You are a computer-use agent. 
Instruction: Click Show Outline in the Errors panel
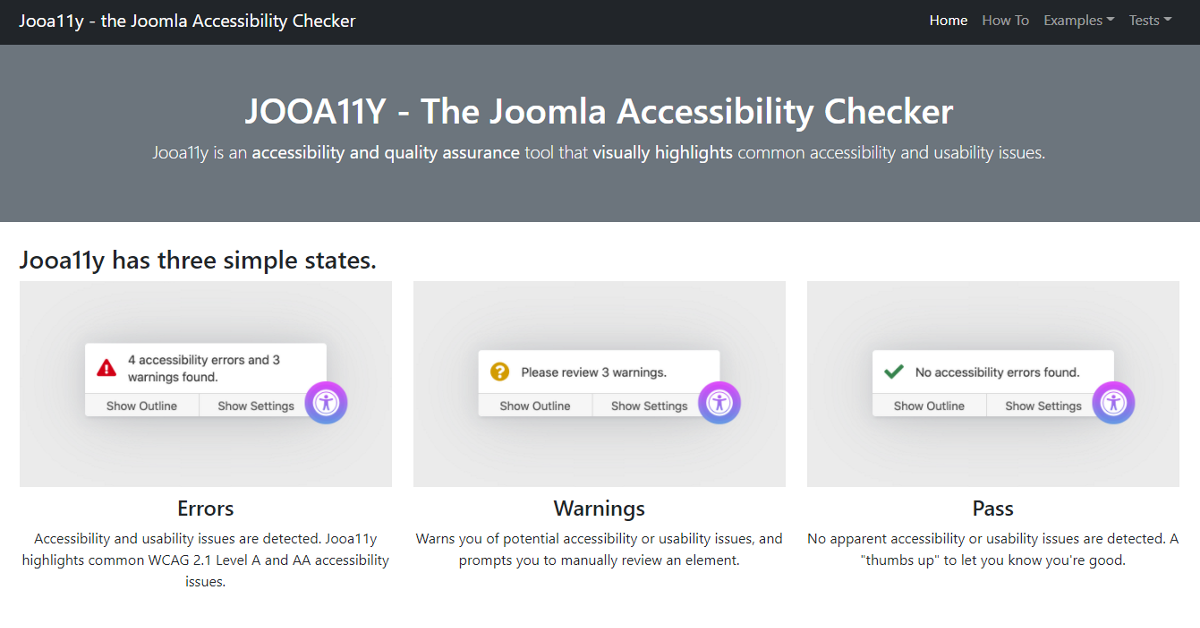142,406
